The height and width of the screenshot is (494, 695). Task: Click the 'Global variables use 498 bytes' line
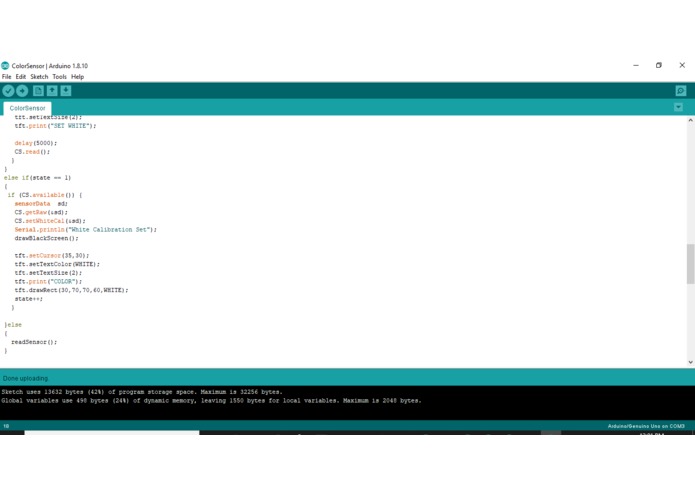coord(211,401)
